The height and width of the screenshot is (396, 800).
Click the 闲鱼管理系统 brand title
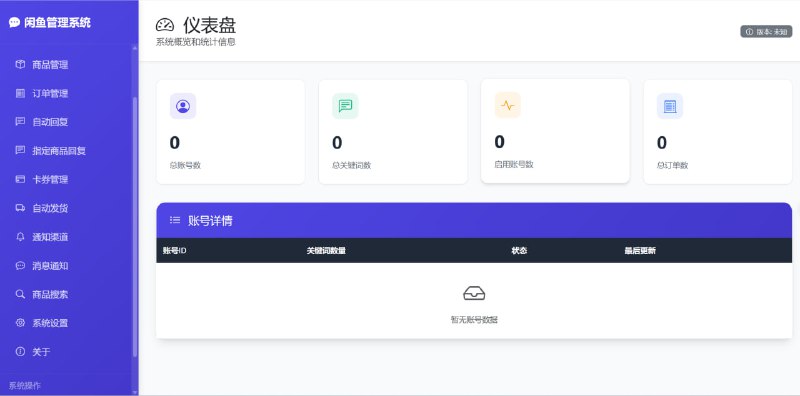[x=57, y=22]
